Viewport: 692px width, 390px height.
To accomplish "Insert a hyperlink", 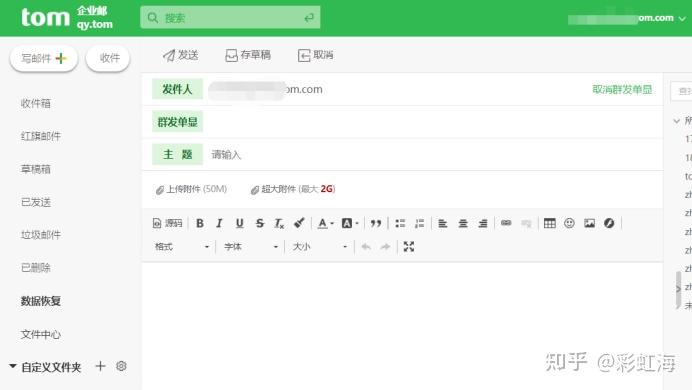I will pos(506,223).
